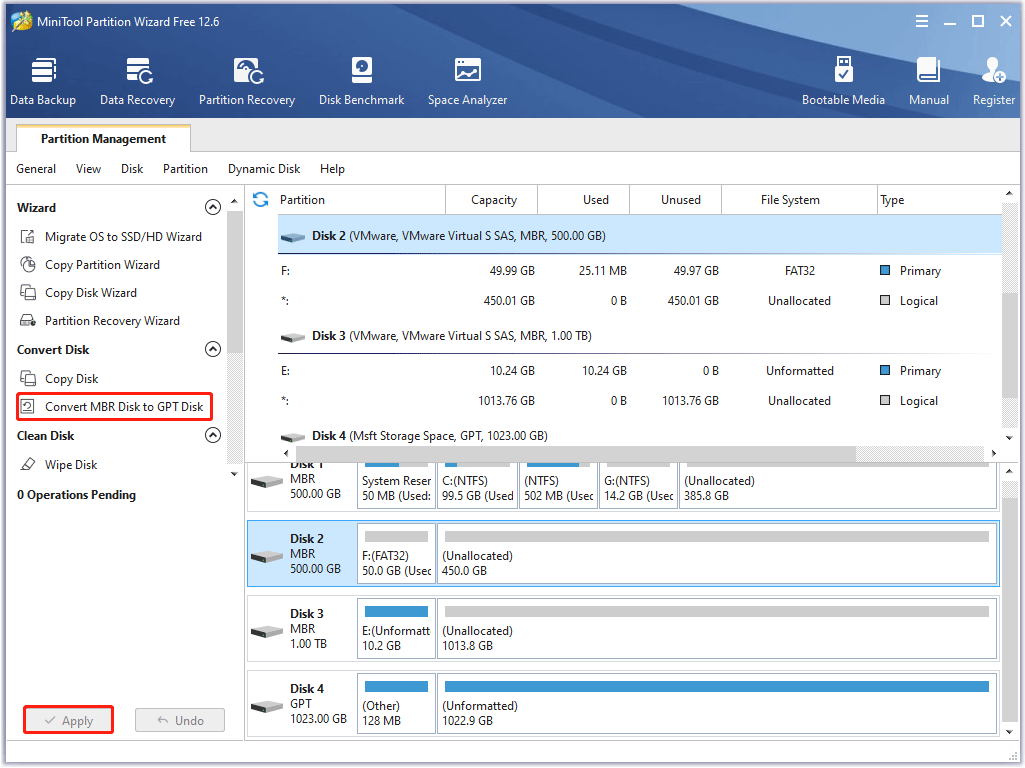Open the Partition menu
This screenshot has height=768, width=1025.
[185, 169]
